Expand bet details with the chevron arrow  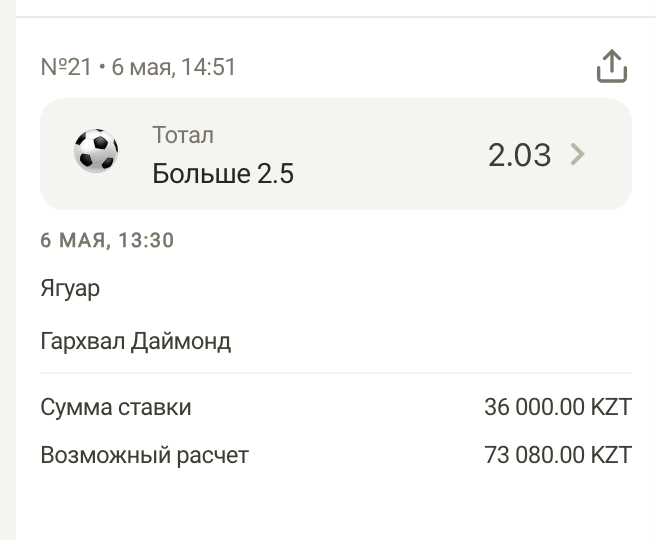pyautogui.click(x=577, y=154)
